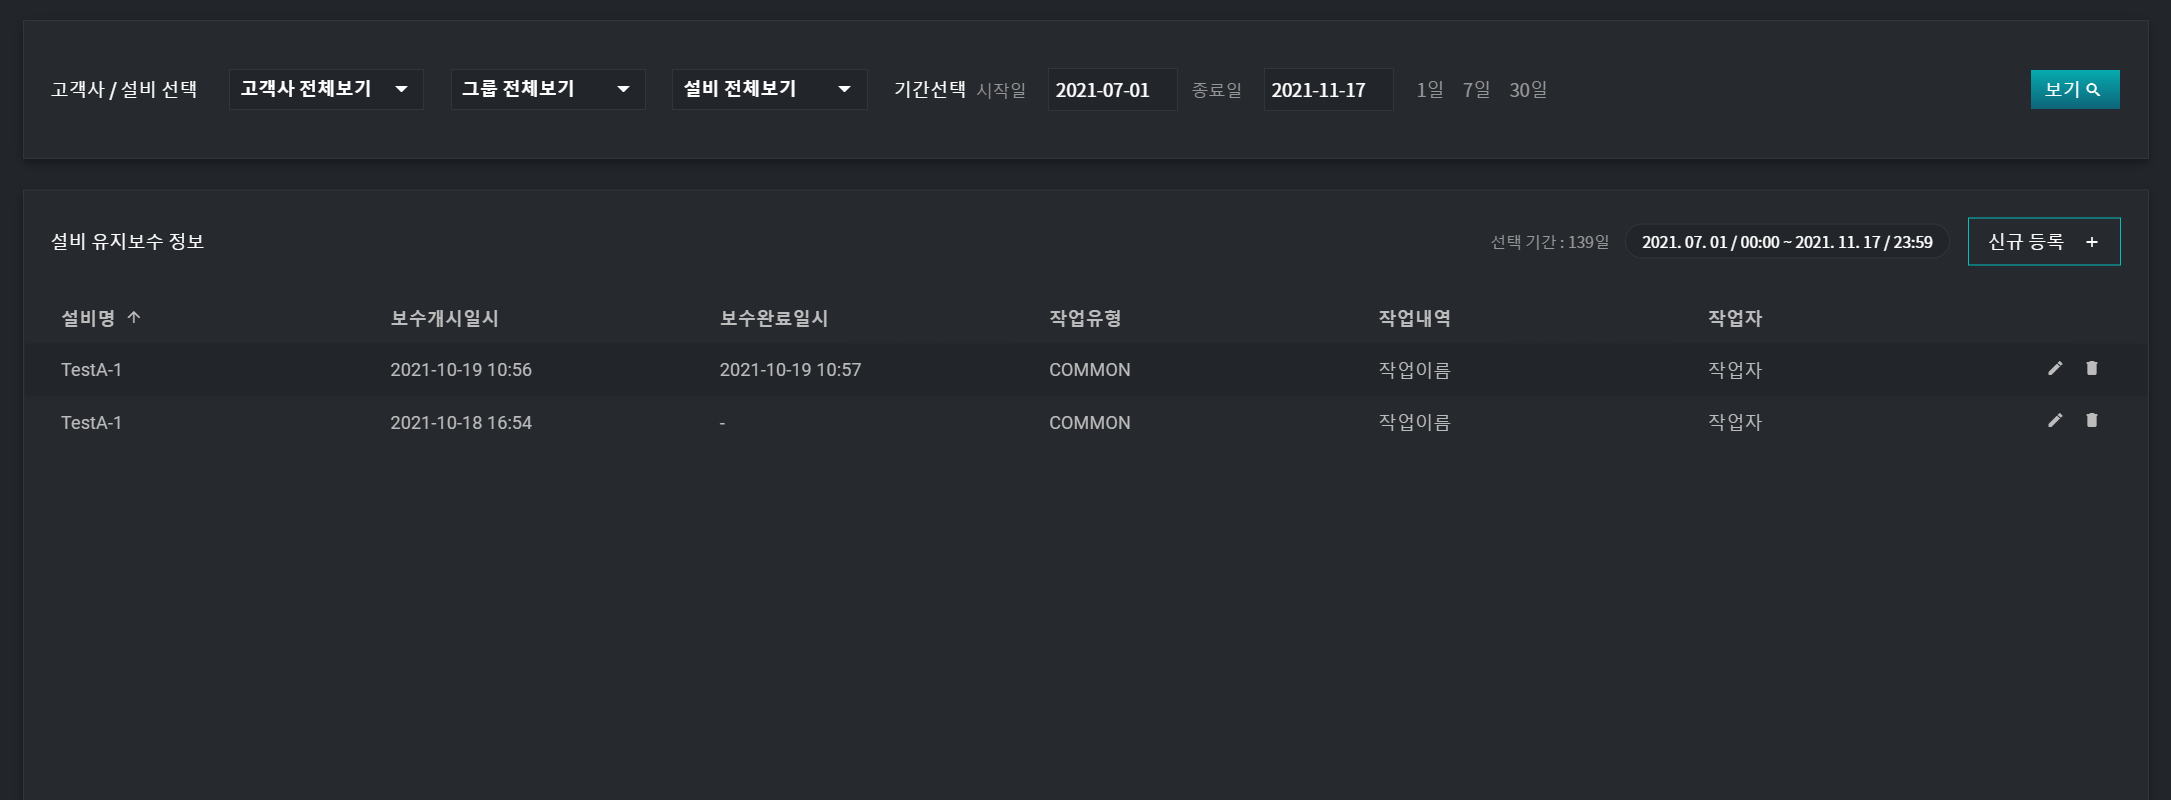2171x800 pixels.
Task: Click start date field 2021-07-01
Action: [x=1111, y=90]
